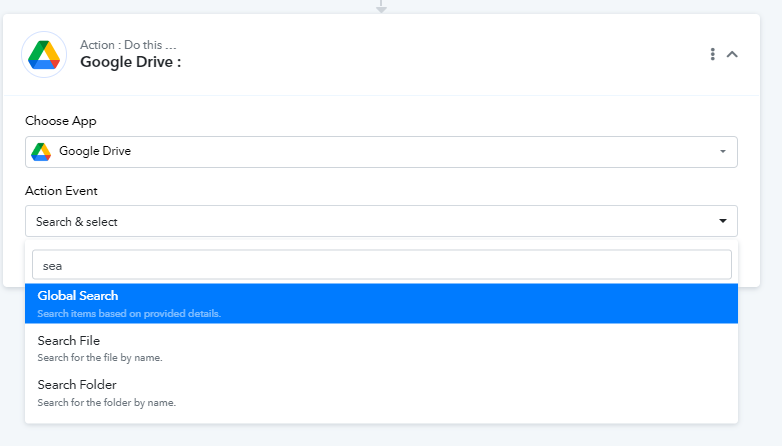Click the small Drive icon in Choose App field
This screenshot has width=782, height=446.
click(41, 152)
